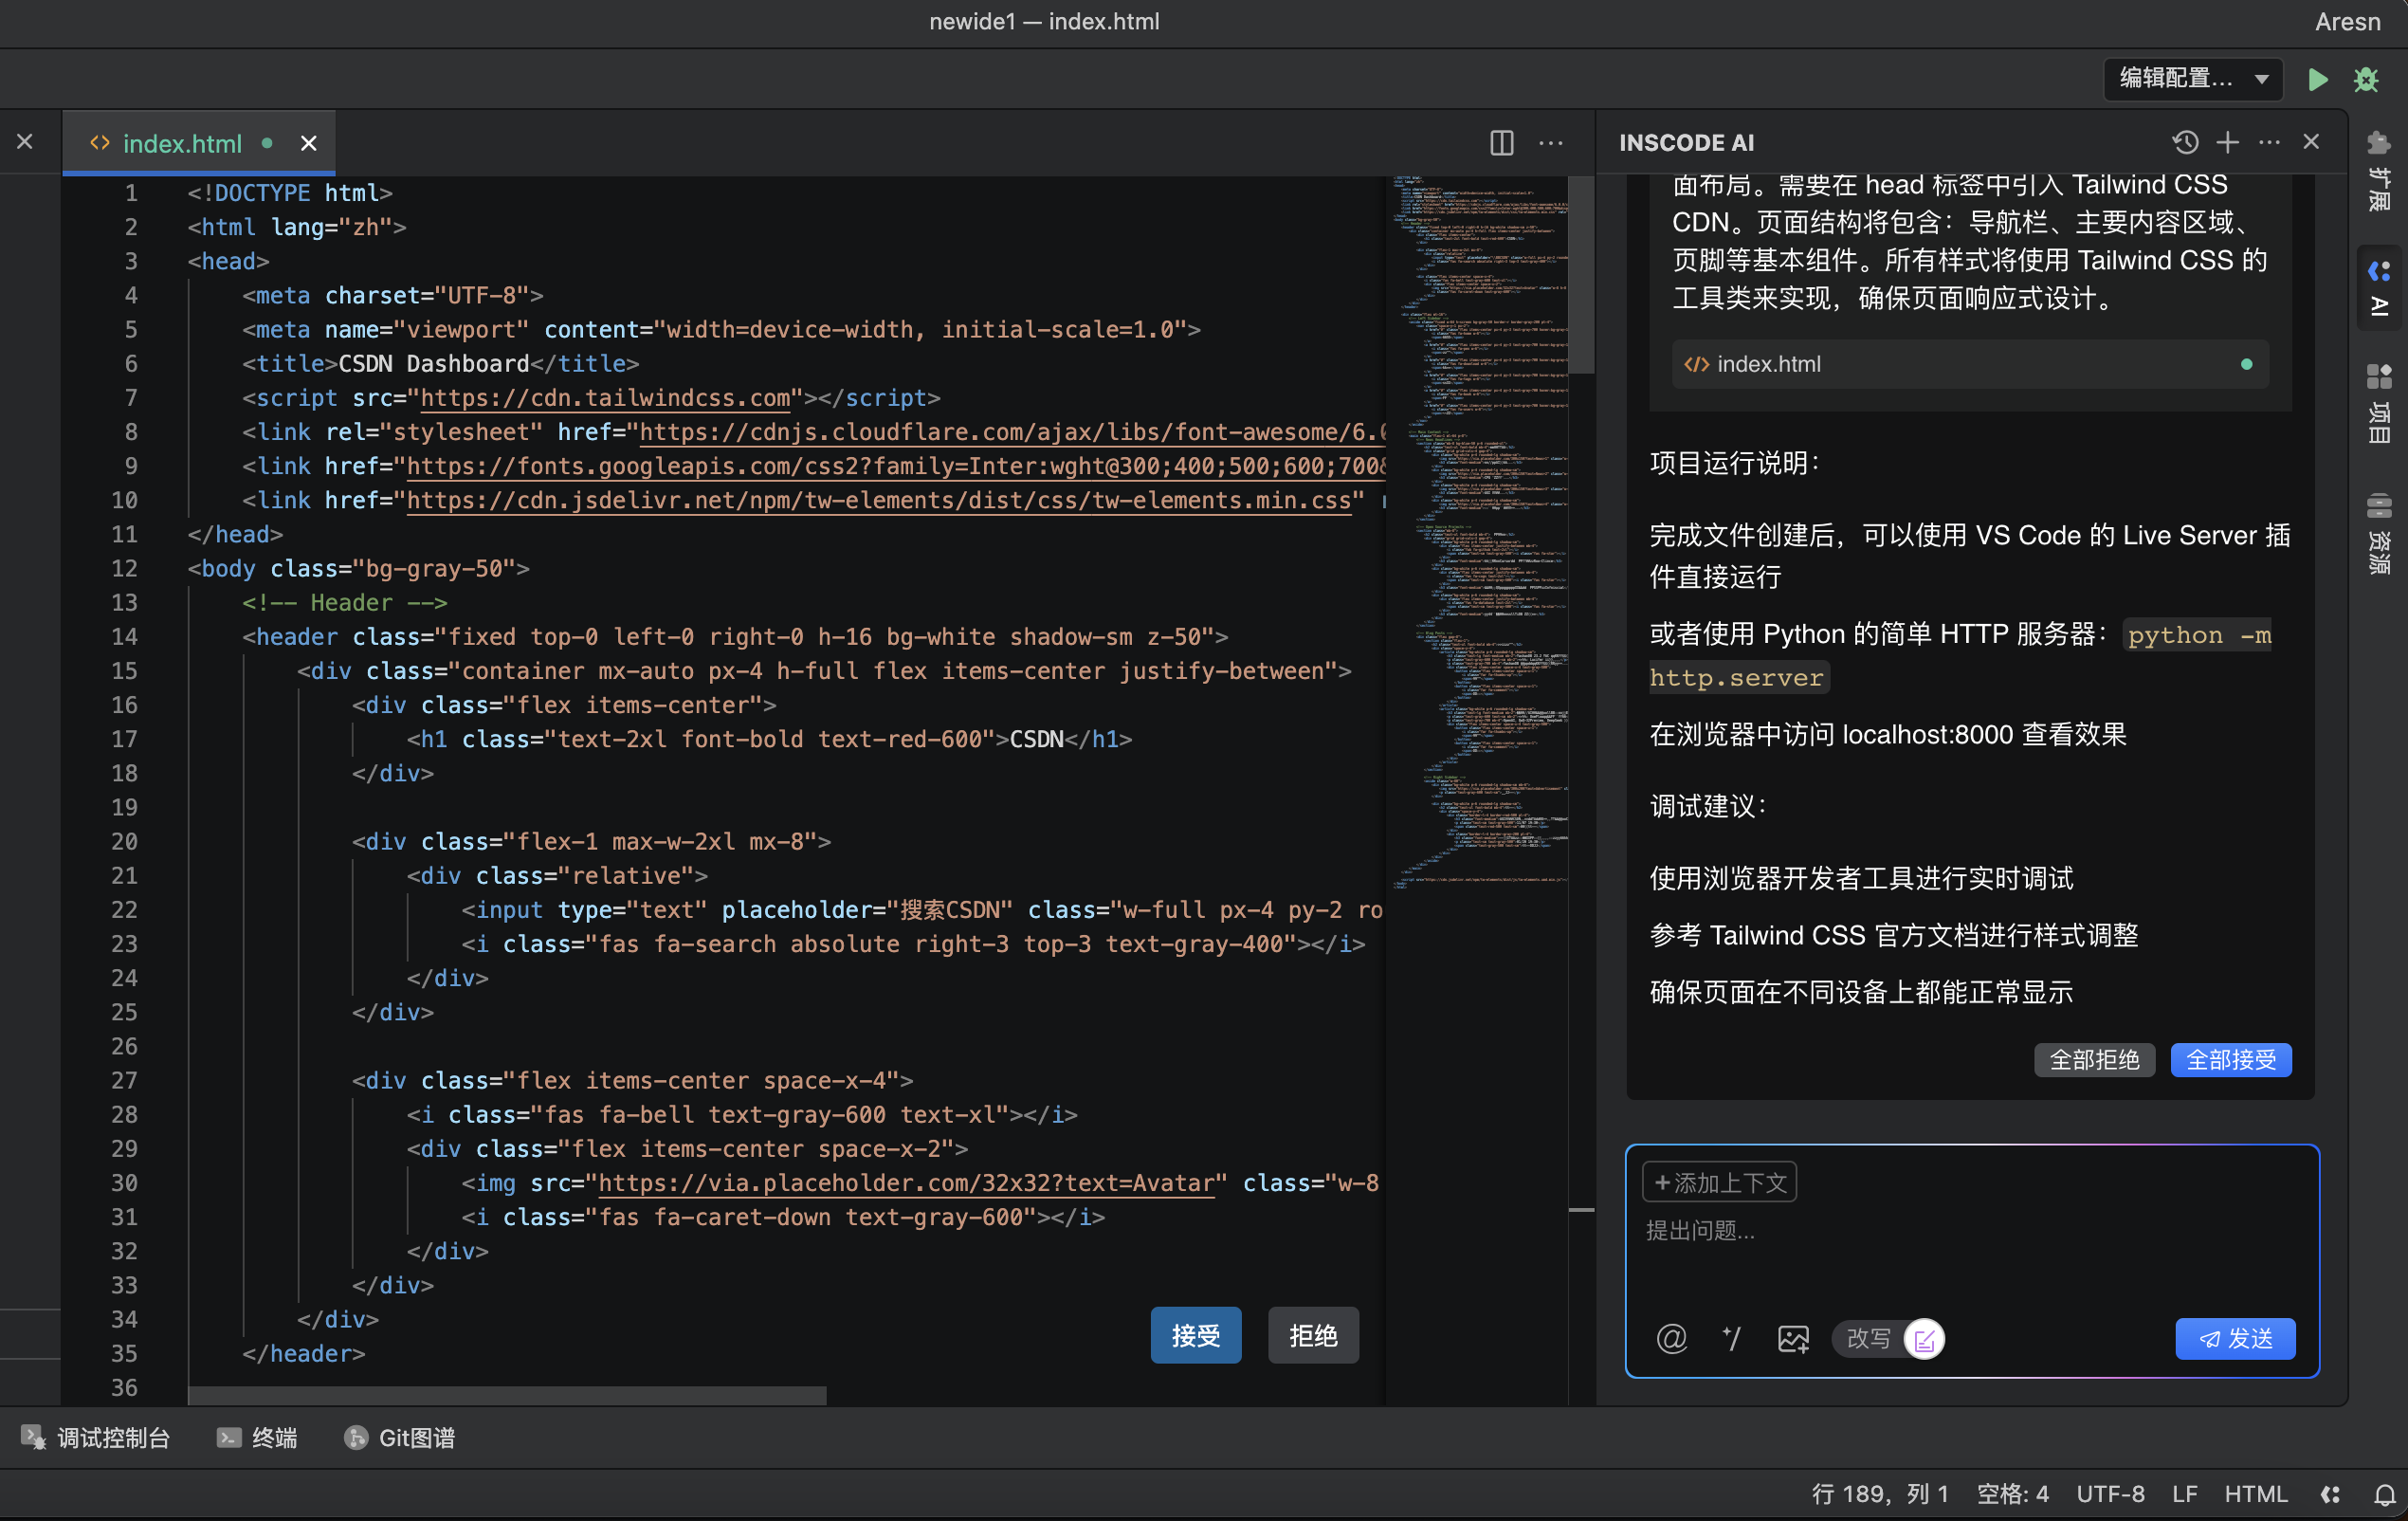Open notifications bell in status bar
The image size is (2408, 1521).
click(2384, 1494)
